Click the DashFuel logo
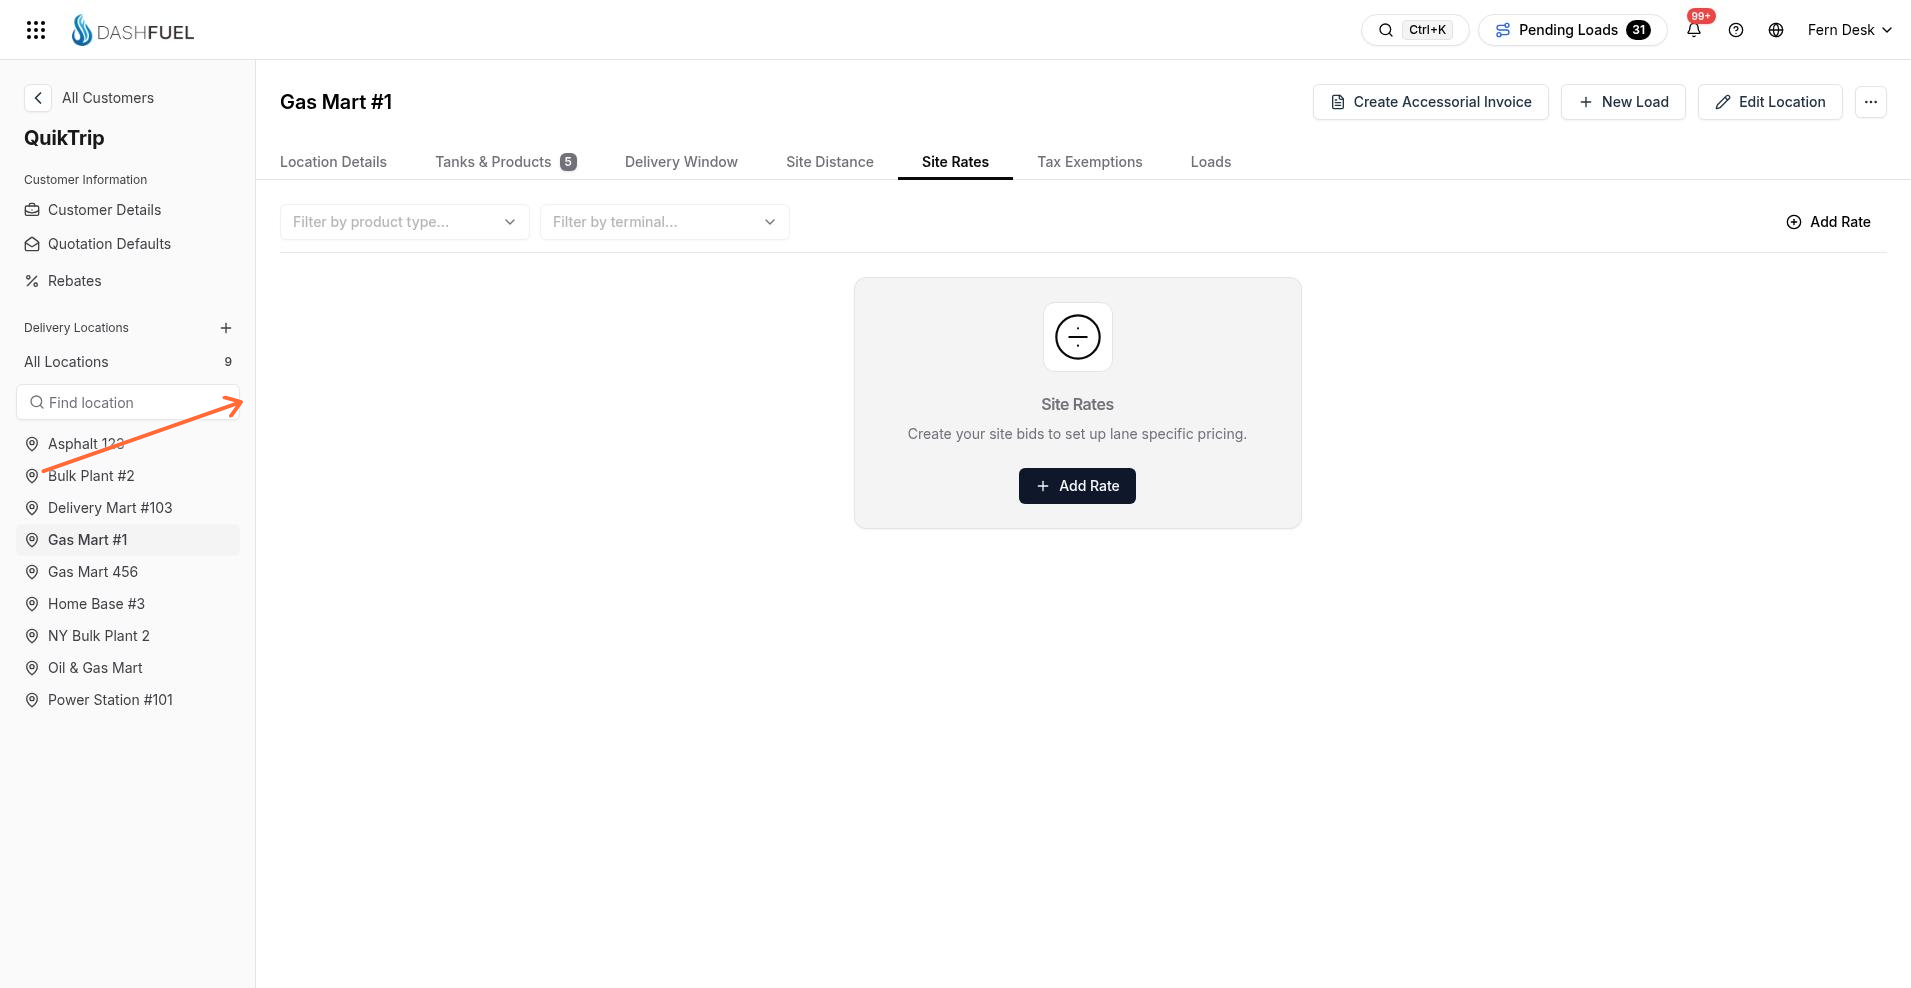 point(133,31)
